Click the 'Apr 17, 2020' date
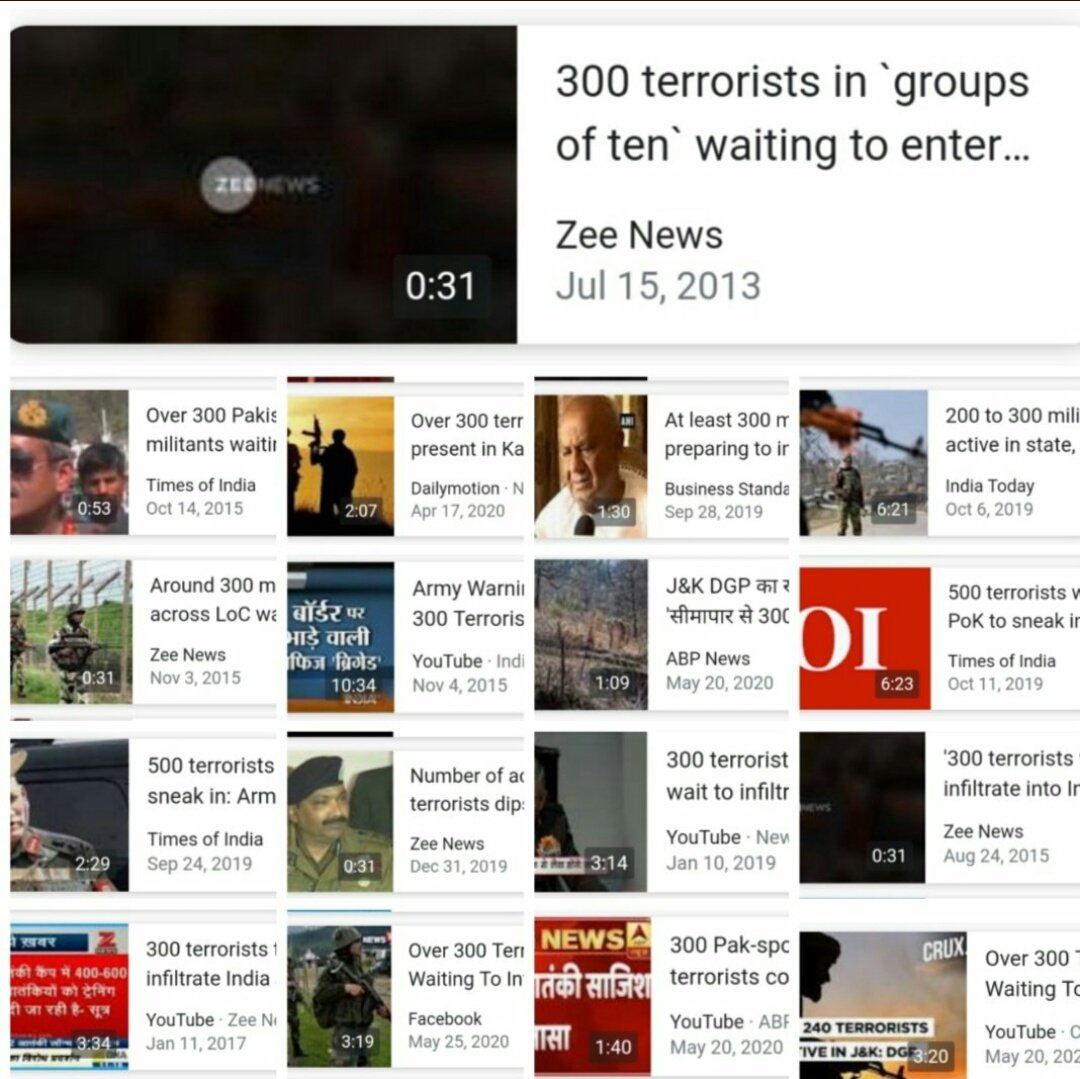 457,511
